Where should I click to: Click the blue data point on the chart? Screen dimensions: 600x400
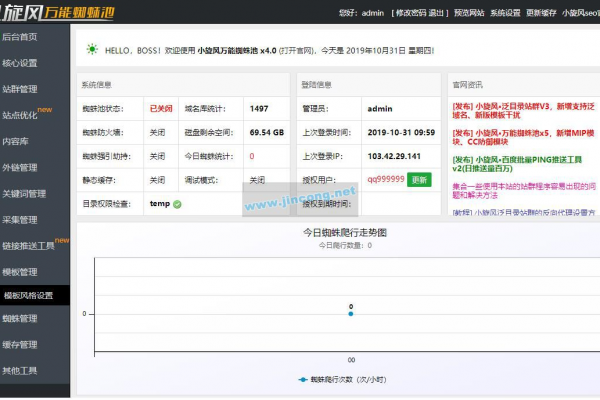[351, 314]
